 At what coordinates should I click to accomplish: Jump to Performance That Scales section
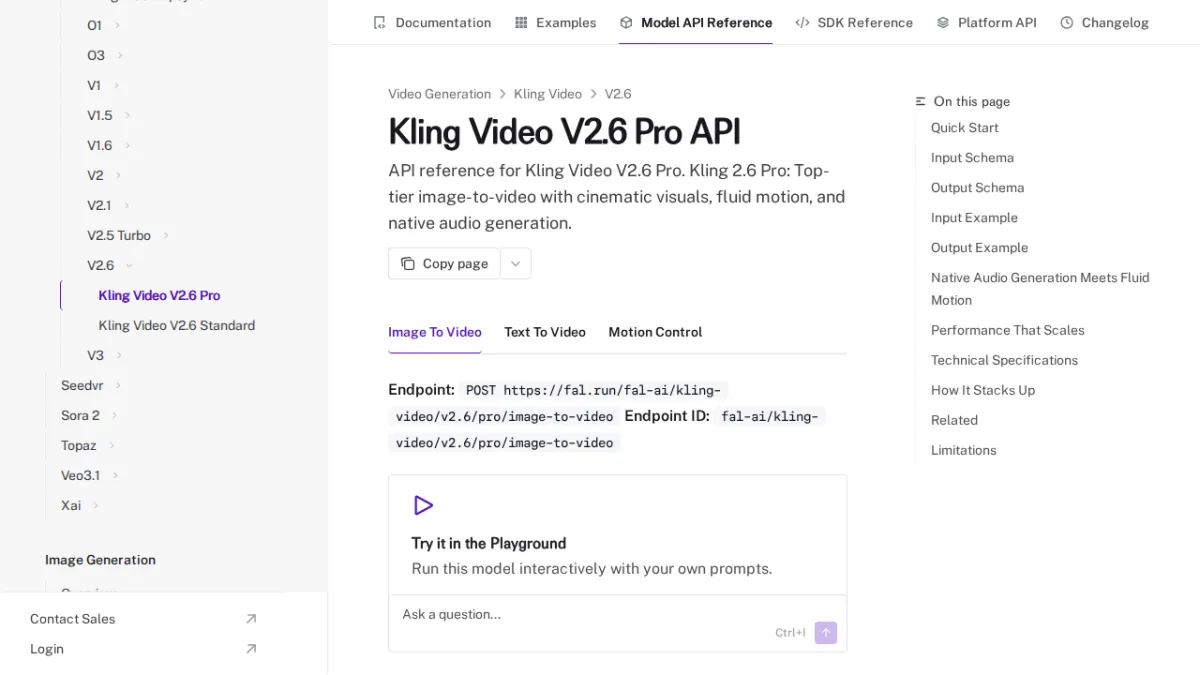click(1007, 330)
